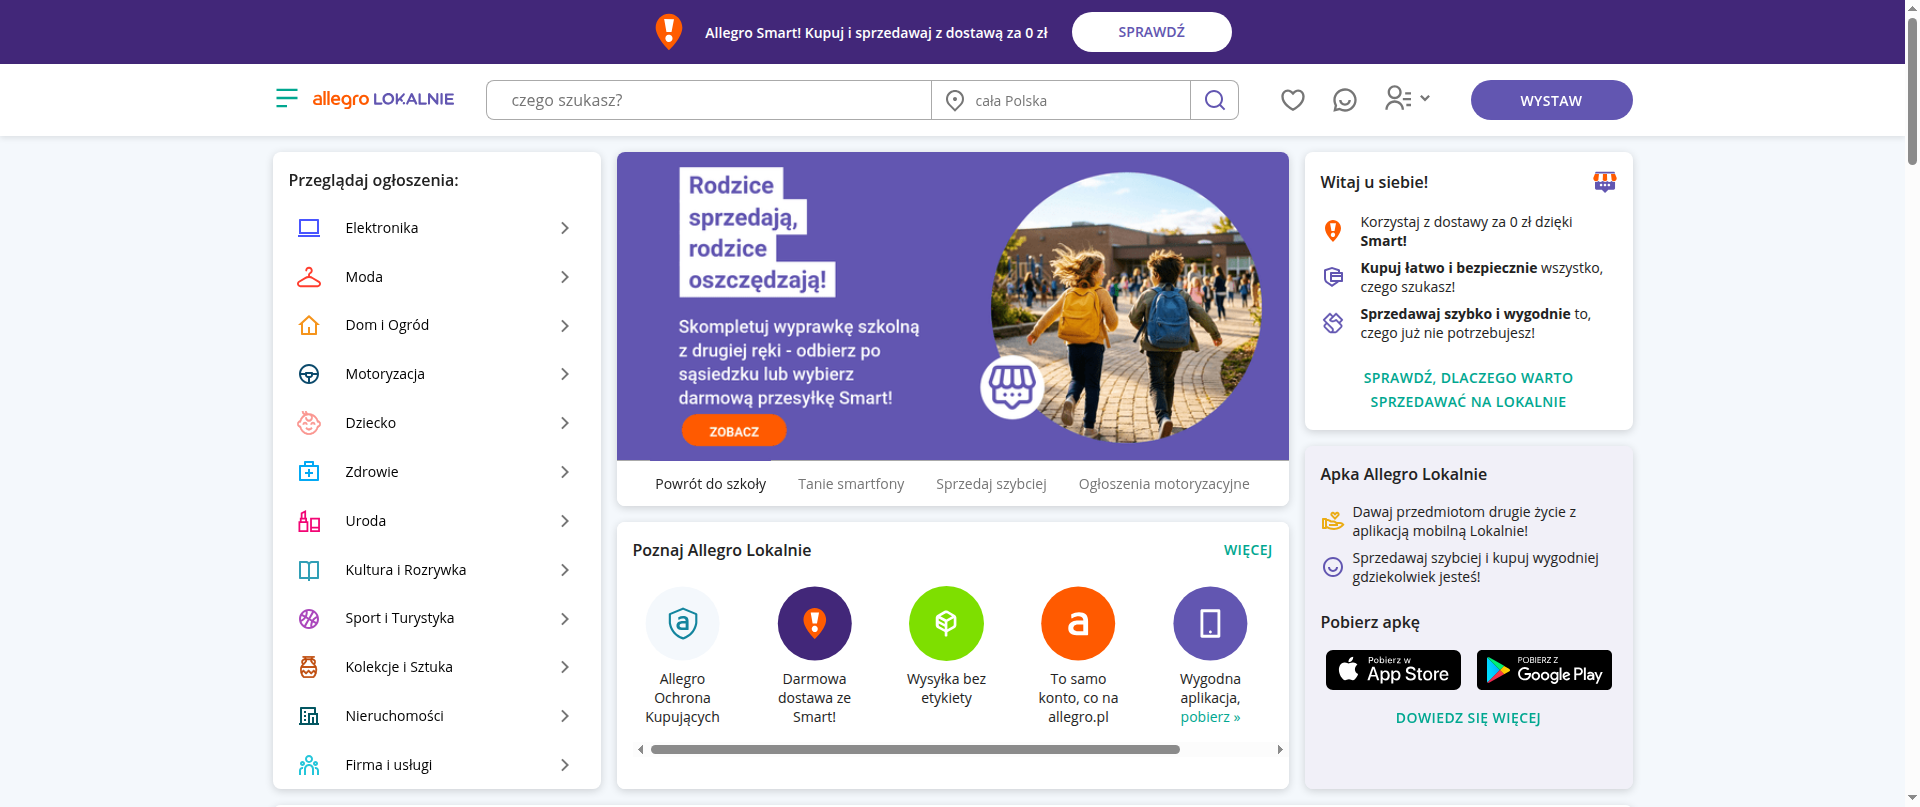
Task: Open Wysyłka bez etykiety box icon
Action: [x=946, y=623]
